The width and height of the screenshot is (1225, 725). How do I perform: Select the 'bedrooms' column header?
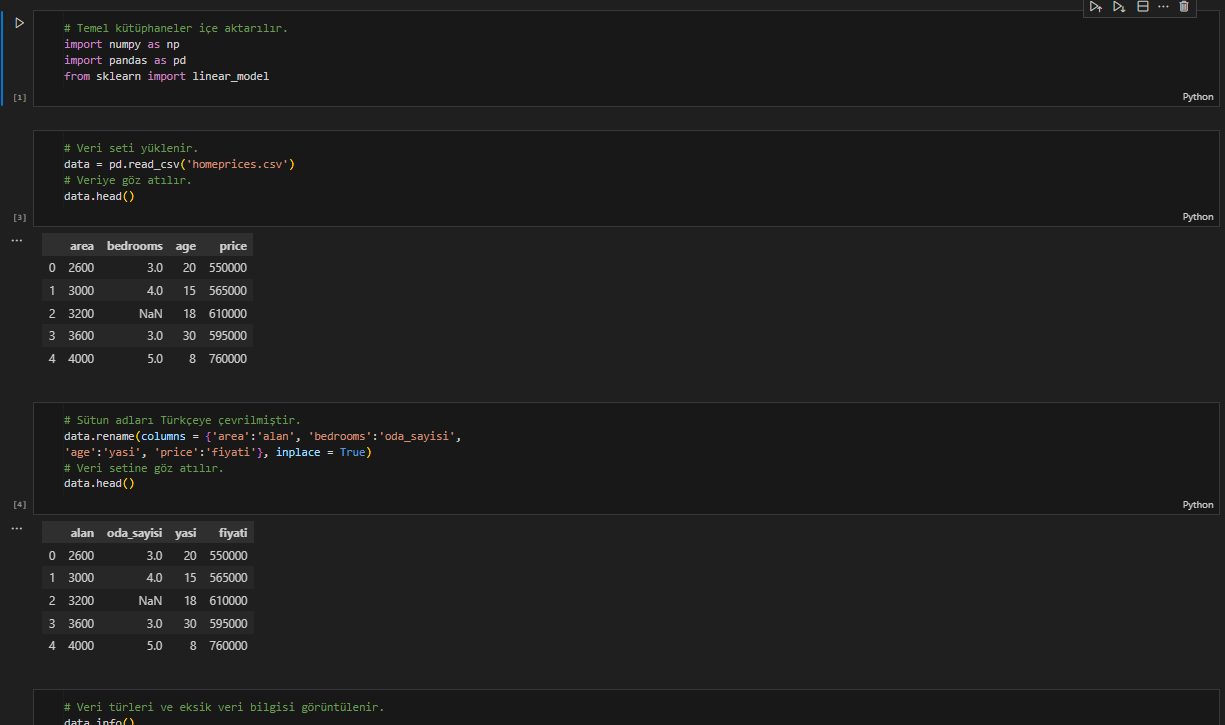(x=134, y=246)
